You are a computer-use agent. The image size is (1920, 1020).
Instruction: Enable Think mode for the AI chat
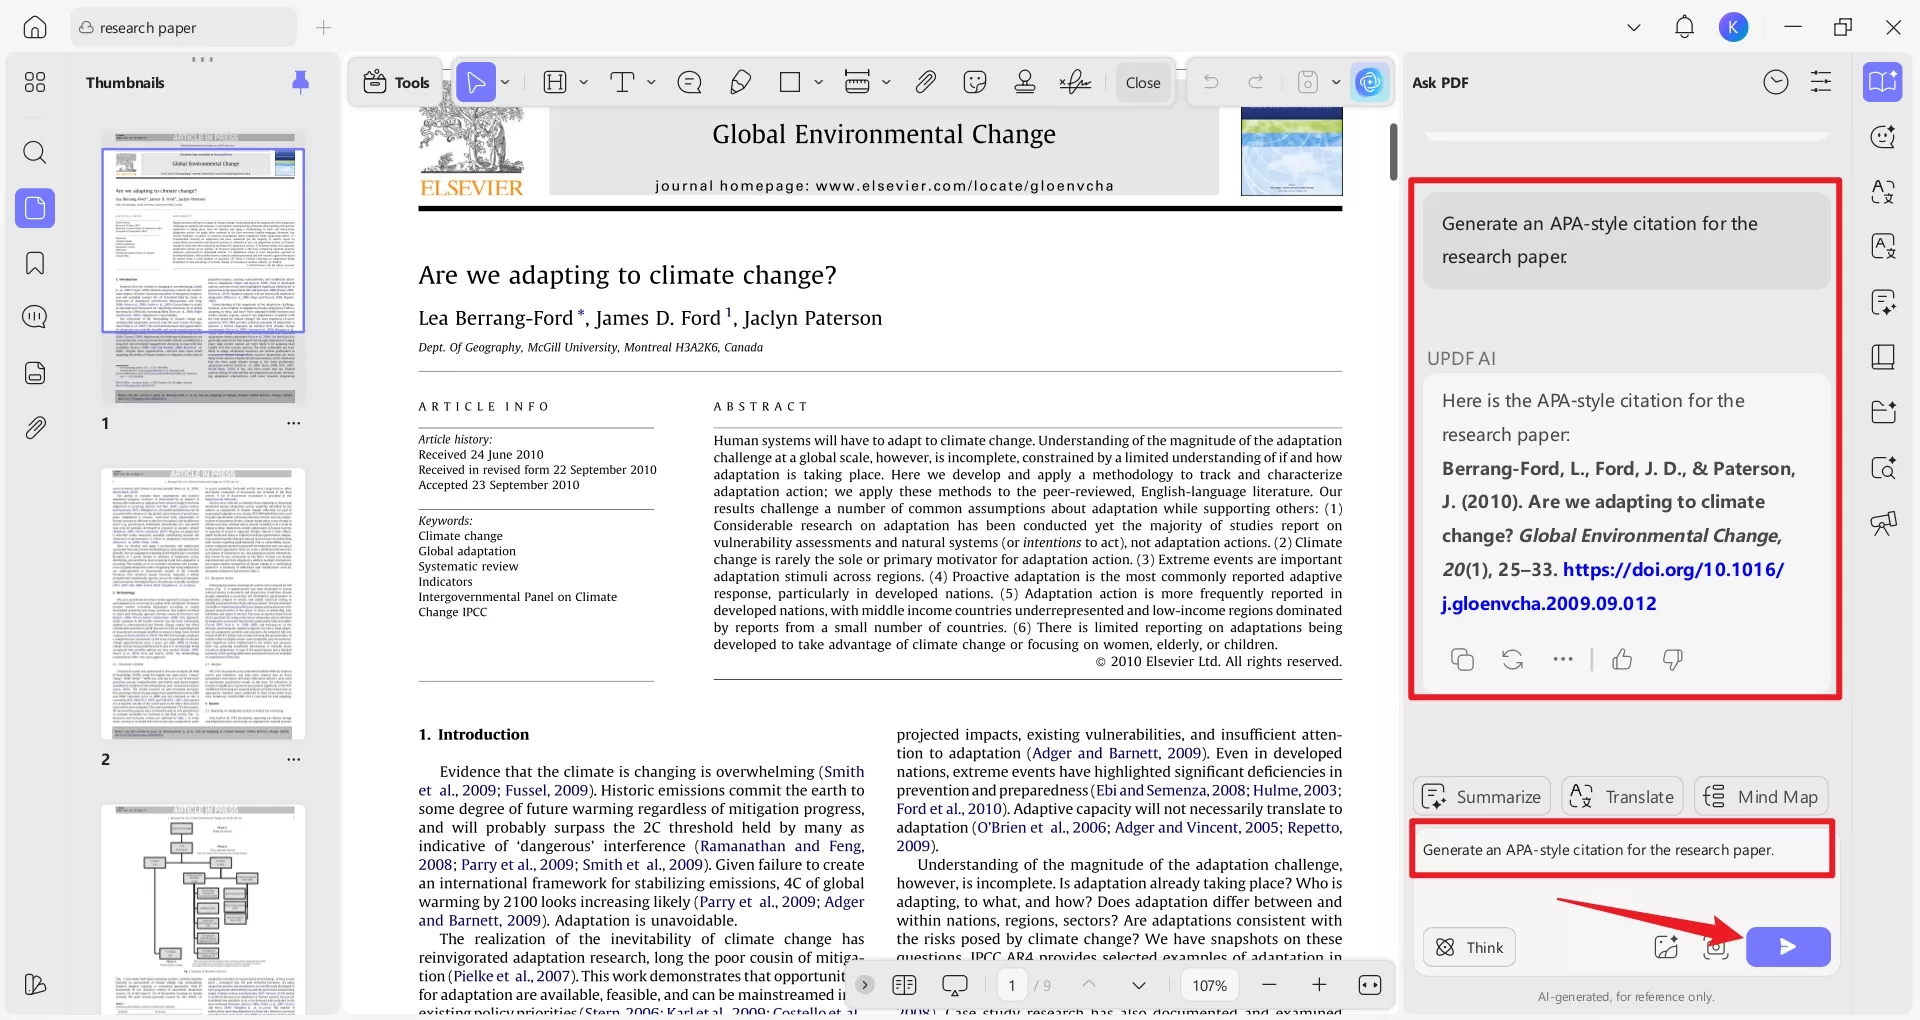coord(1467,947)
